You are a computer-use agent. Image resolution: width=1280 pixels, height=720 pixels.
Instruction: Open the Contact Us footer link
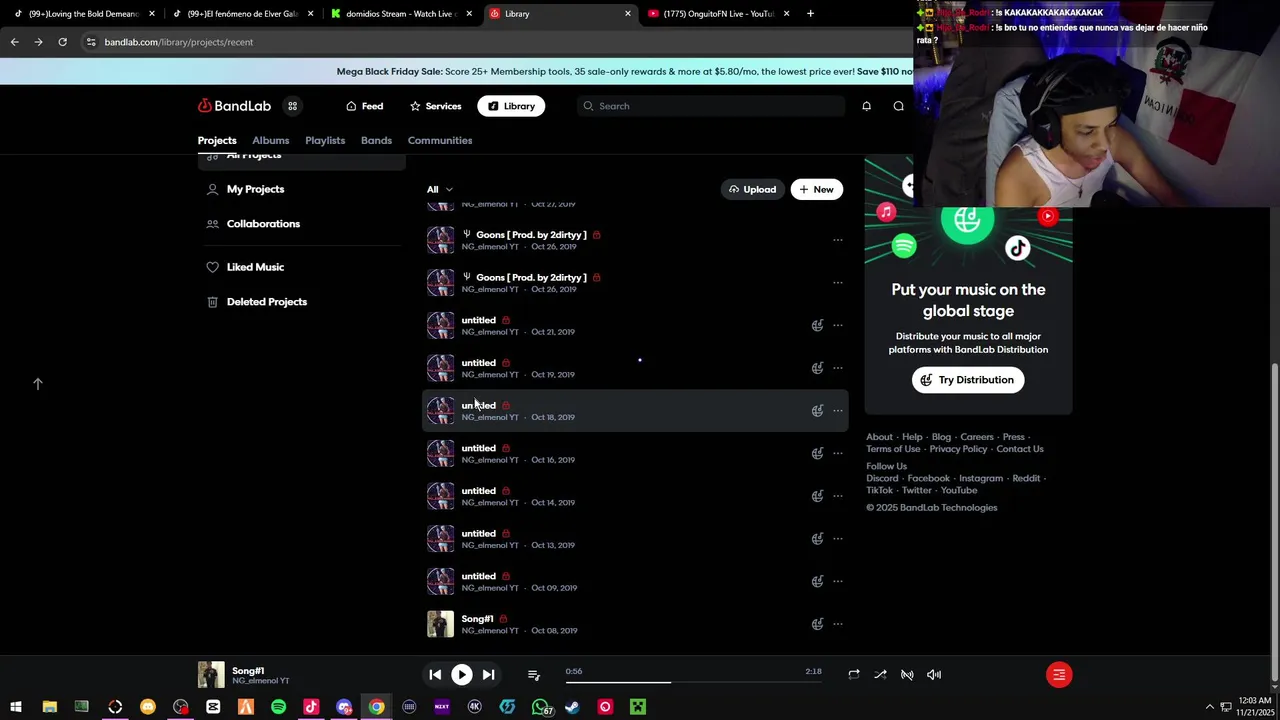(x=1020, y=449)
